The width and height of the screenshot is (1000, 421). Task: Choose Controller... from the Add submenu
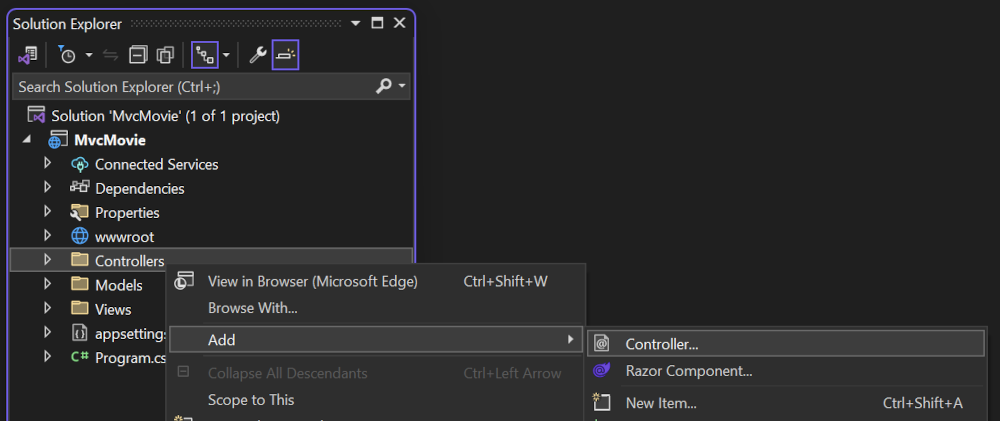click(x=662, y=344)
